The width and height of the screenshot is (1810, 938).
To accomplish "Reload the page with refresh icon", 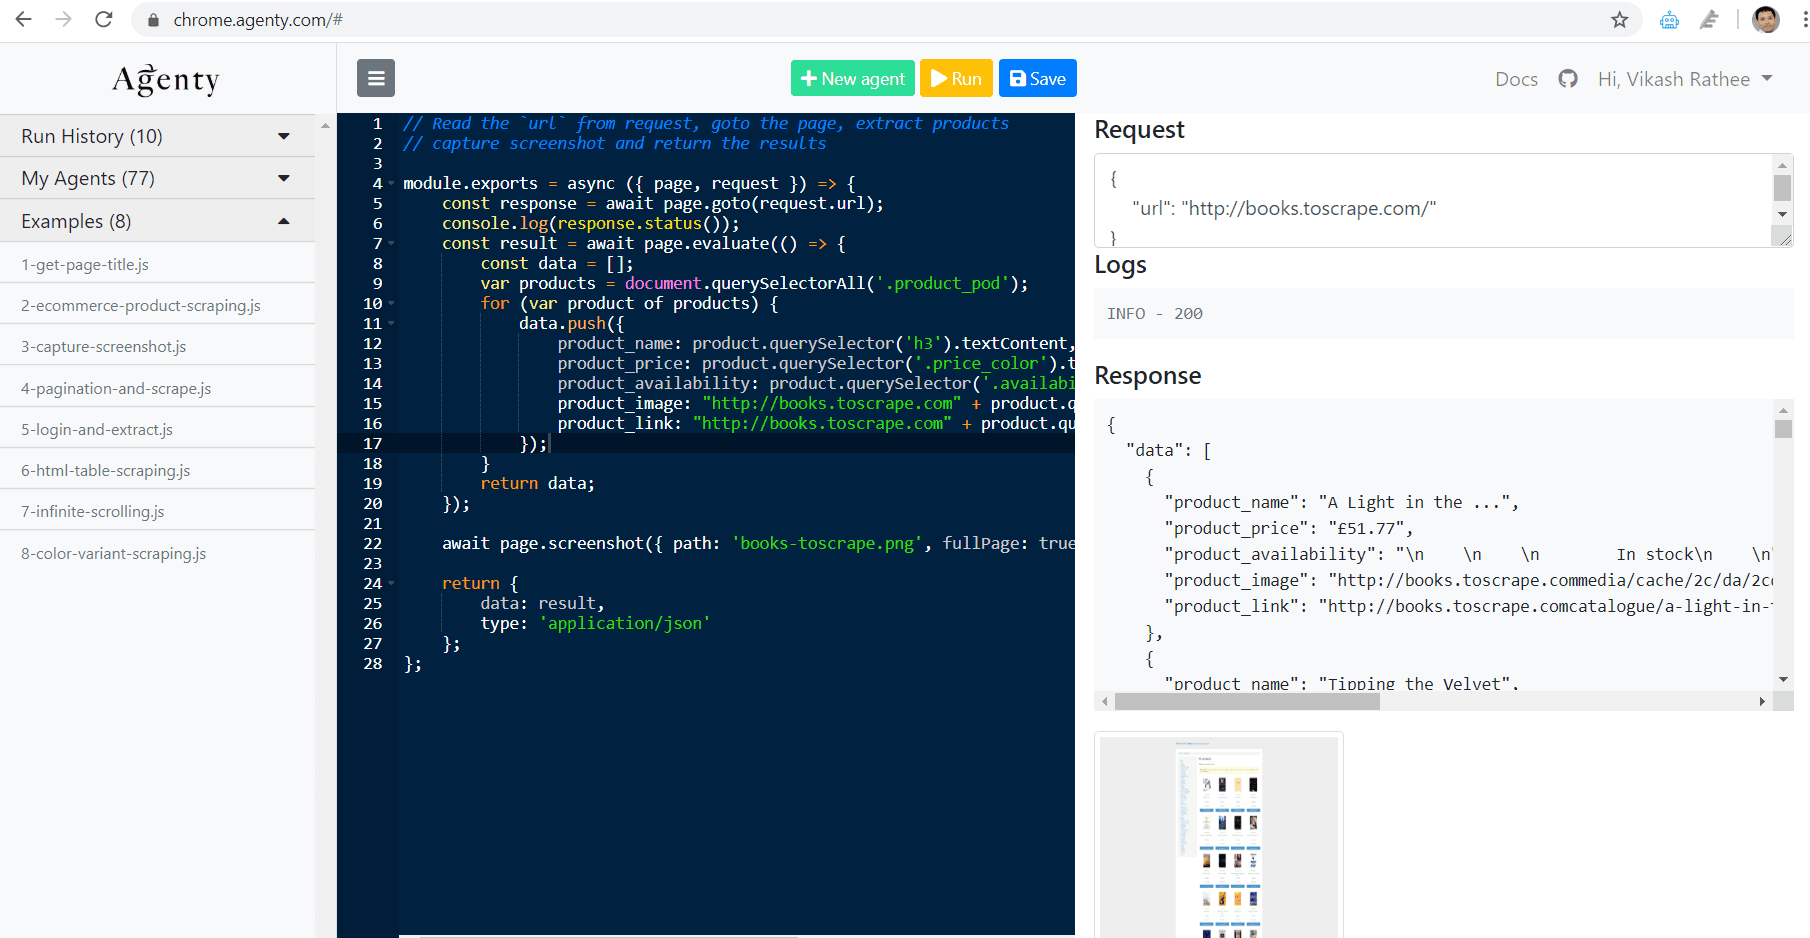I will [104, 20].
